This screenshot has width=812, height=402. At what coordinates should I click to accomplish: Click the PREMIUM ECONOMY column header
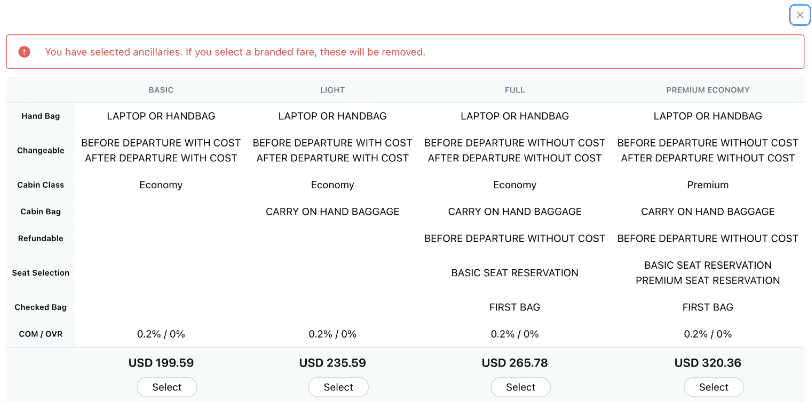(707, 90)
